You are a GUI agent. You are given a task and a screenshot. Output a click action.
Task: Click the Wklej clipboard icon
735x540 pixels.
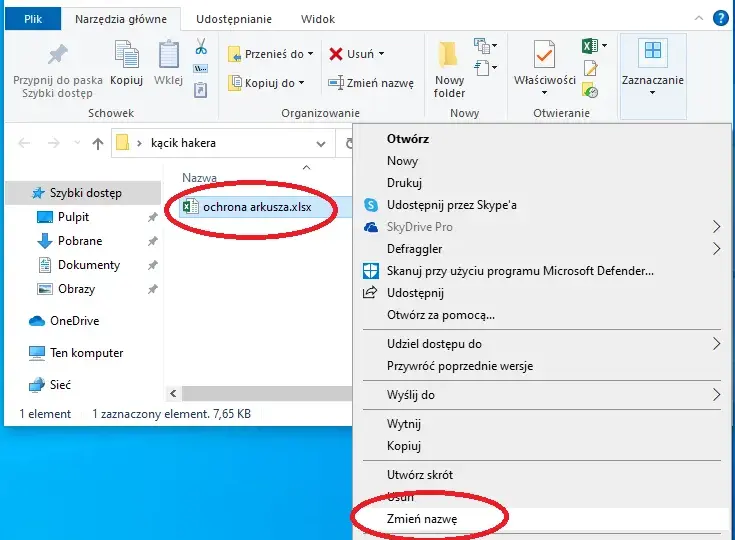[x=168, y=54]
